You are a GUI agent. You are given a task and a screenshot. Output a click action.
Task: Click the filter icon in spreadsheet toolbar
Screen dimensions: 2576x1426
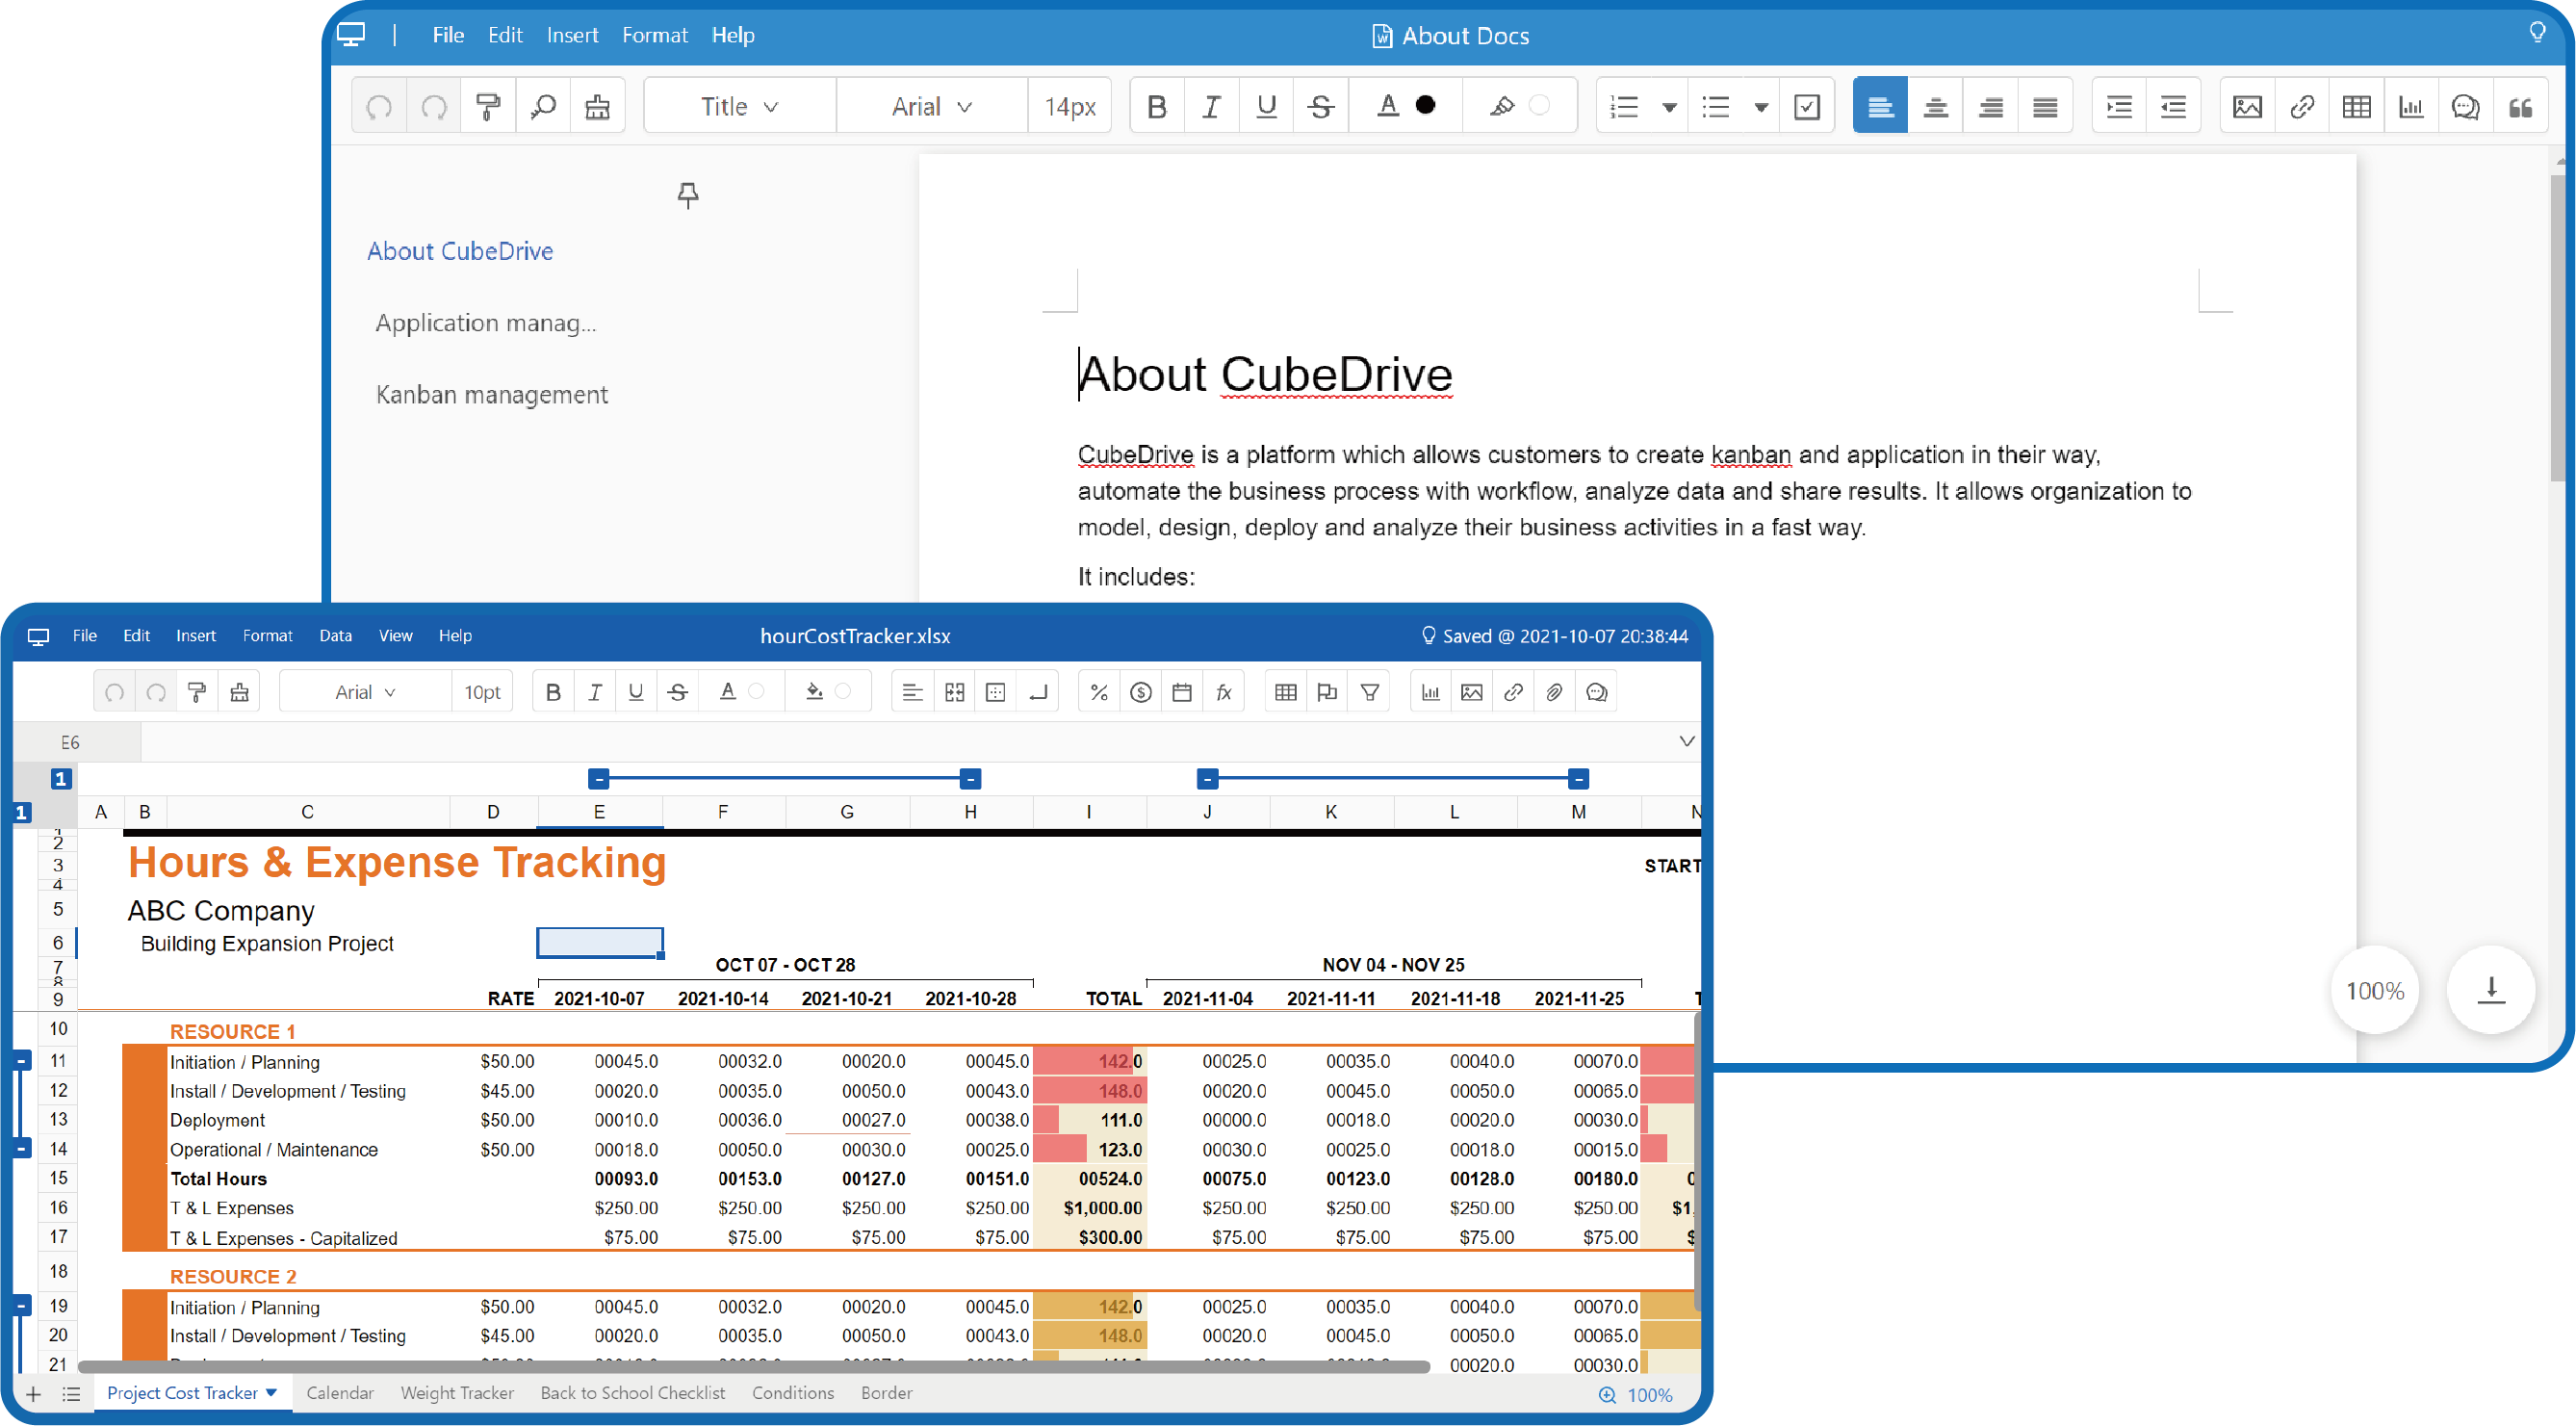coord(1370,692)
